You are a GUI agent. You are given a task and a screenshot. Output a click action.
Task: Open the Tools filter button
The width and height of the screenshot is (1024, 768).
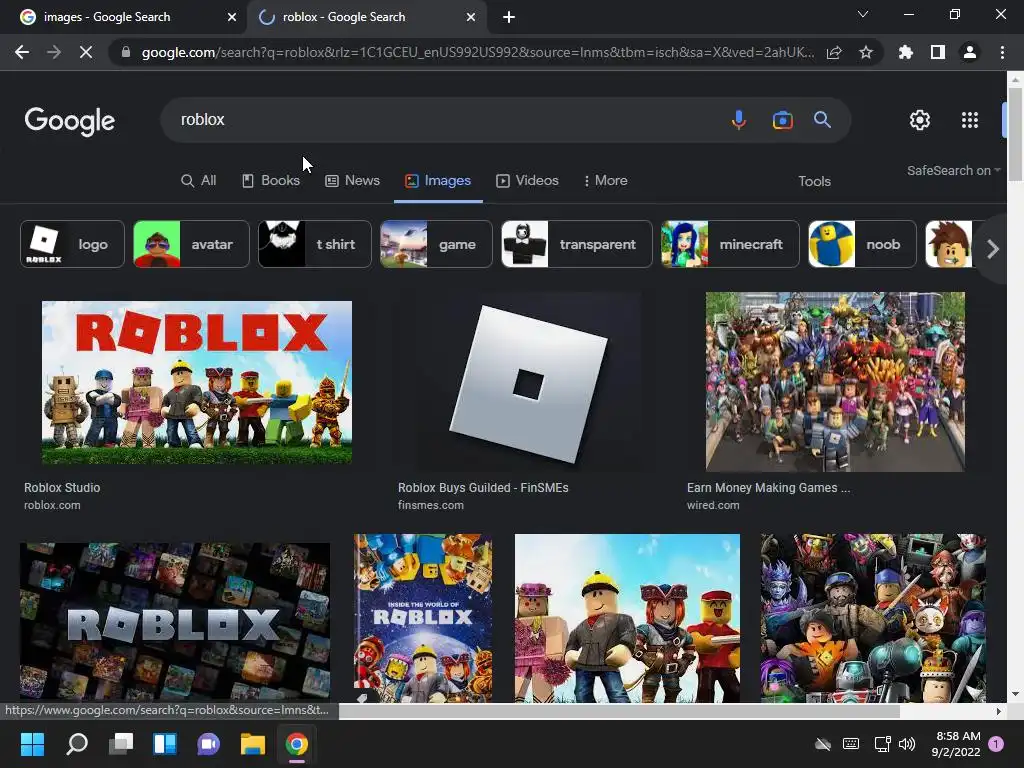[x=814, y=182]
